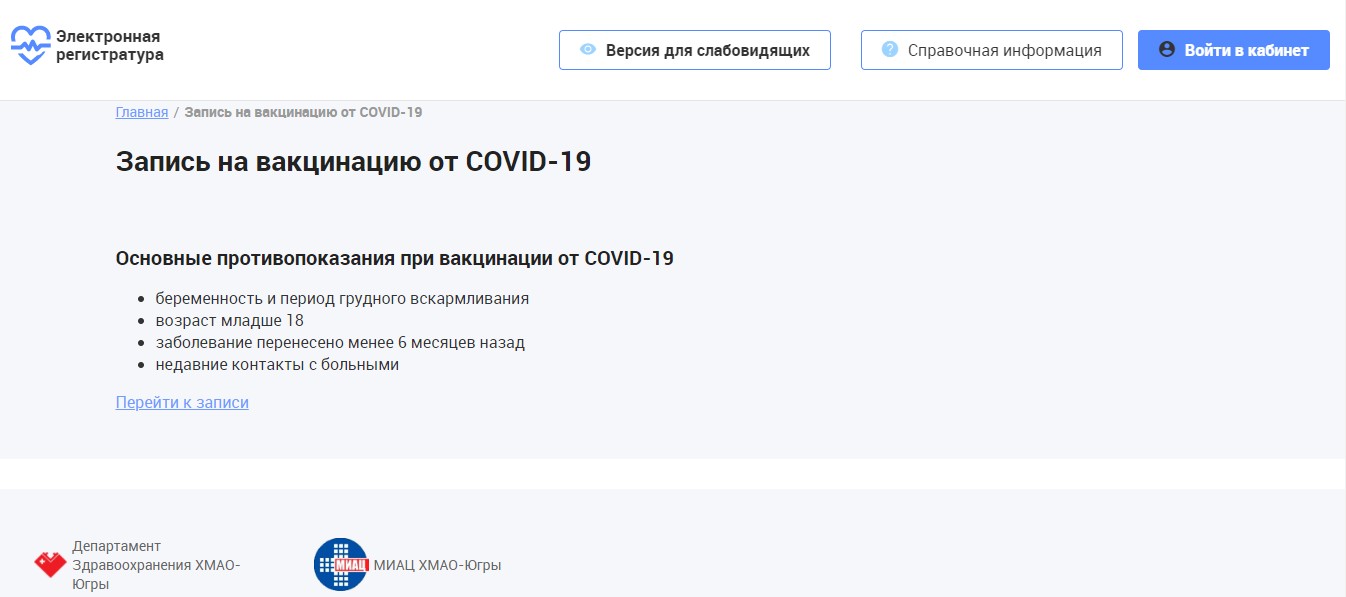Follow the Перейти к записи link
The width and height of the screenshot is (1346, 597).
click(x=182, y=402)
